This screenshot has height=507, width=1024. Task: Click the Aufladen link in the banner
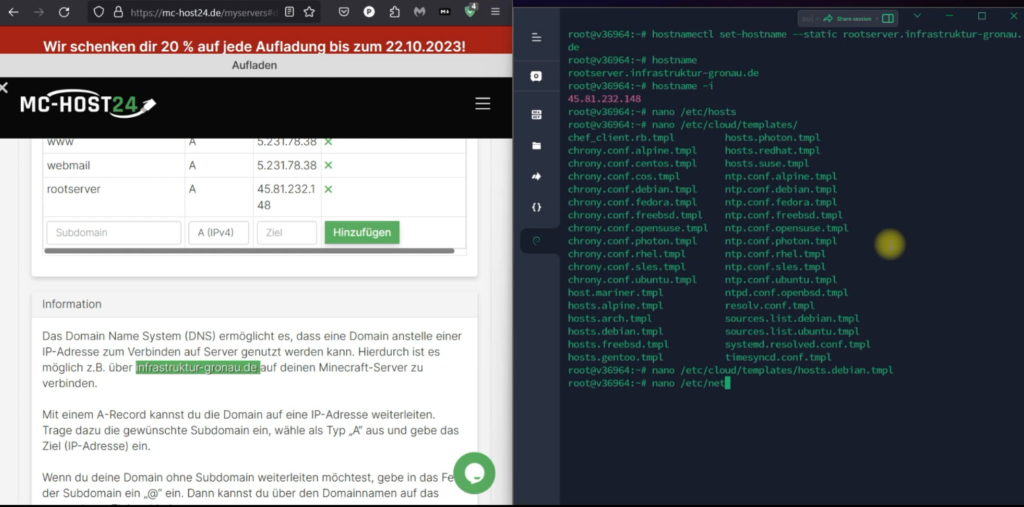256,65
